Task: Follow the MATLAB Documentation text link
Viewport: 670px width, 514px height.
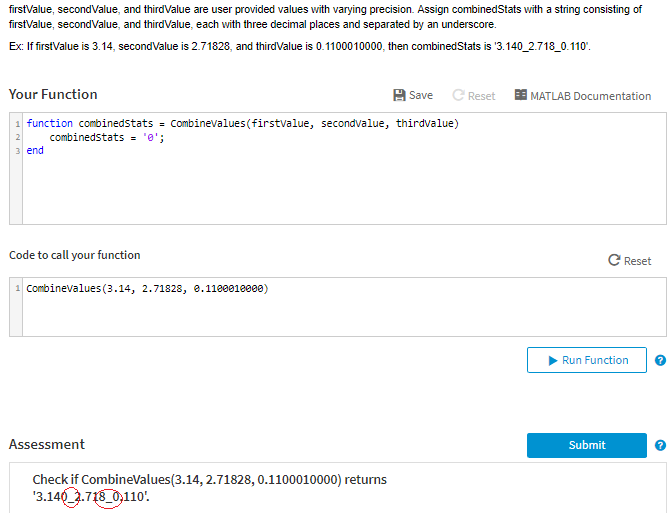Action: (x=590, y=96)
